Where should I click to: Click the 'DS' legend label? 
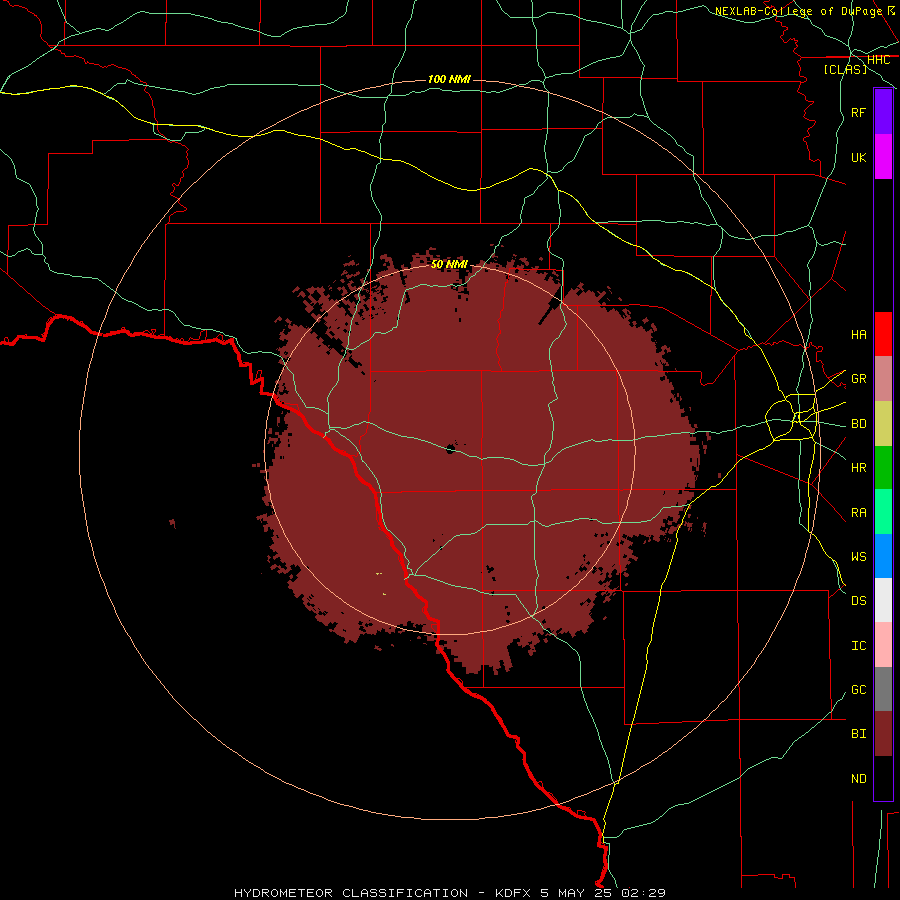pyautogui.click(x=859, y=600)
